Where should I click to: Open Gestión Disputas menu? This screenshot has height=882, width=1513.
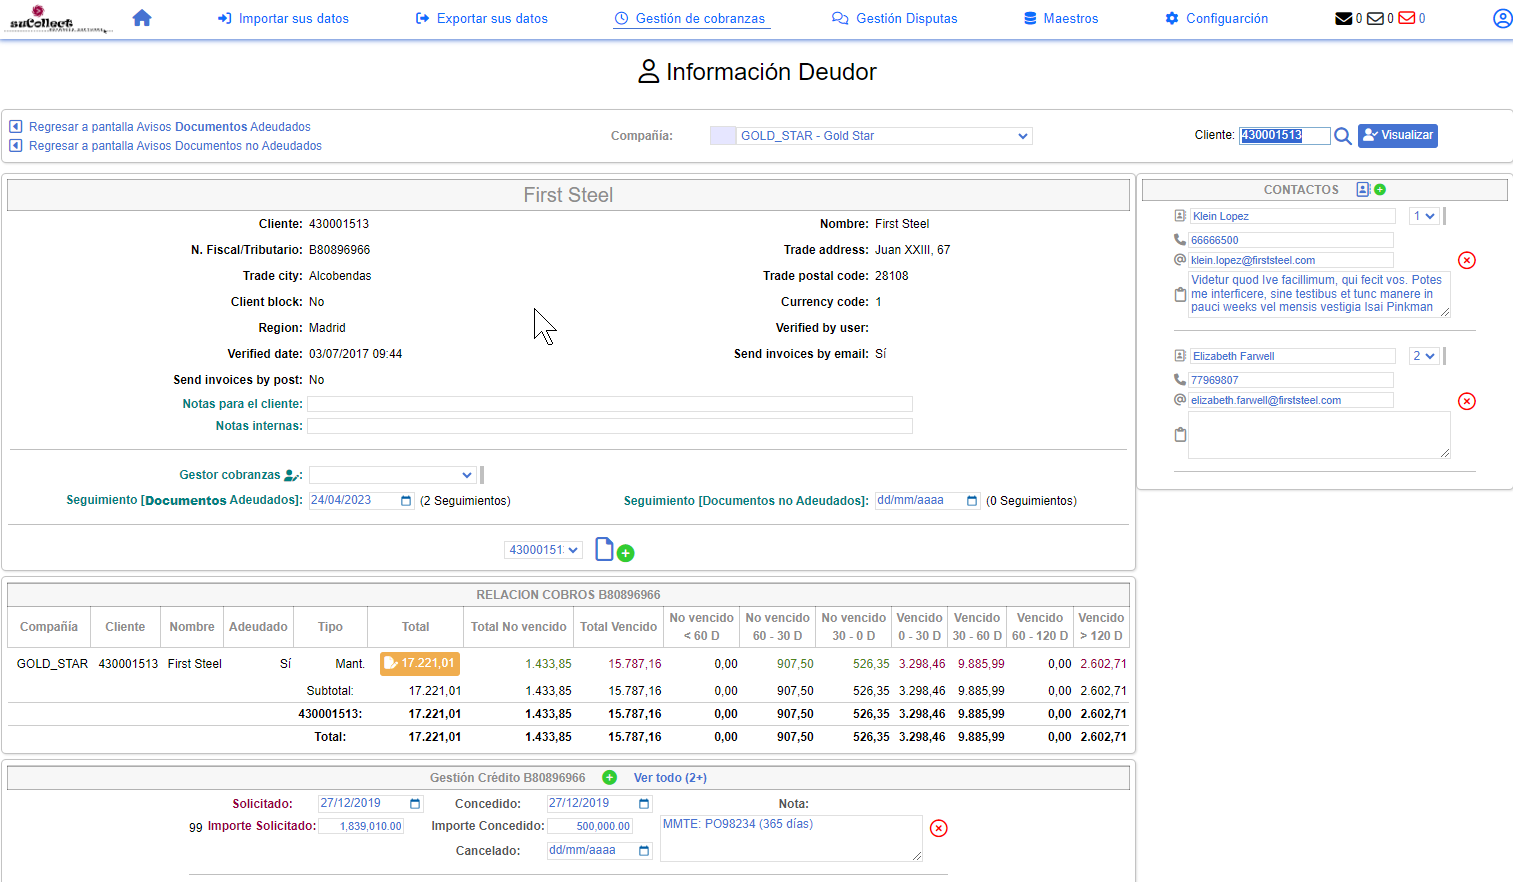tap(895, 18)
